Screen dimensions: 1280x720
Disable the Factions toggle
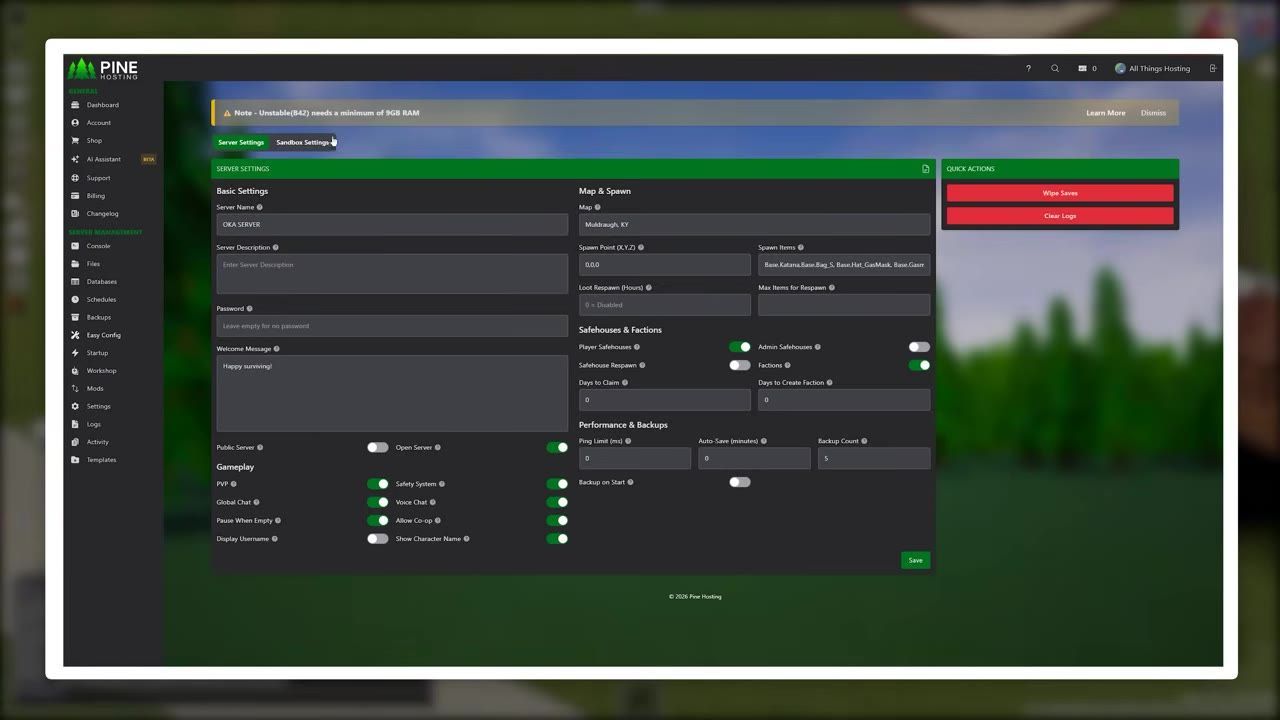click(x=919, y=365)
